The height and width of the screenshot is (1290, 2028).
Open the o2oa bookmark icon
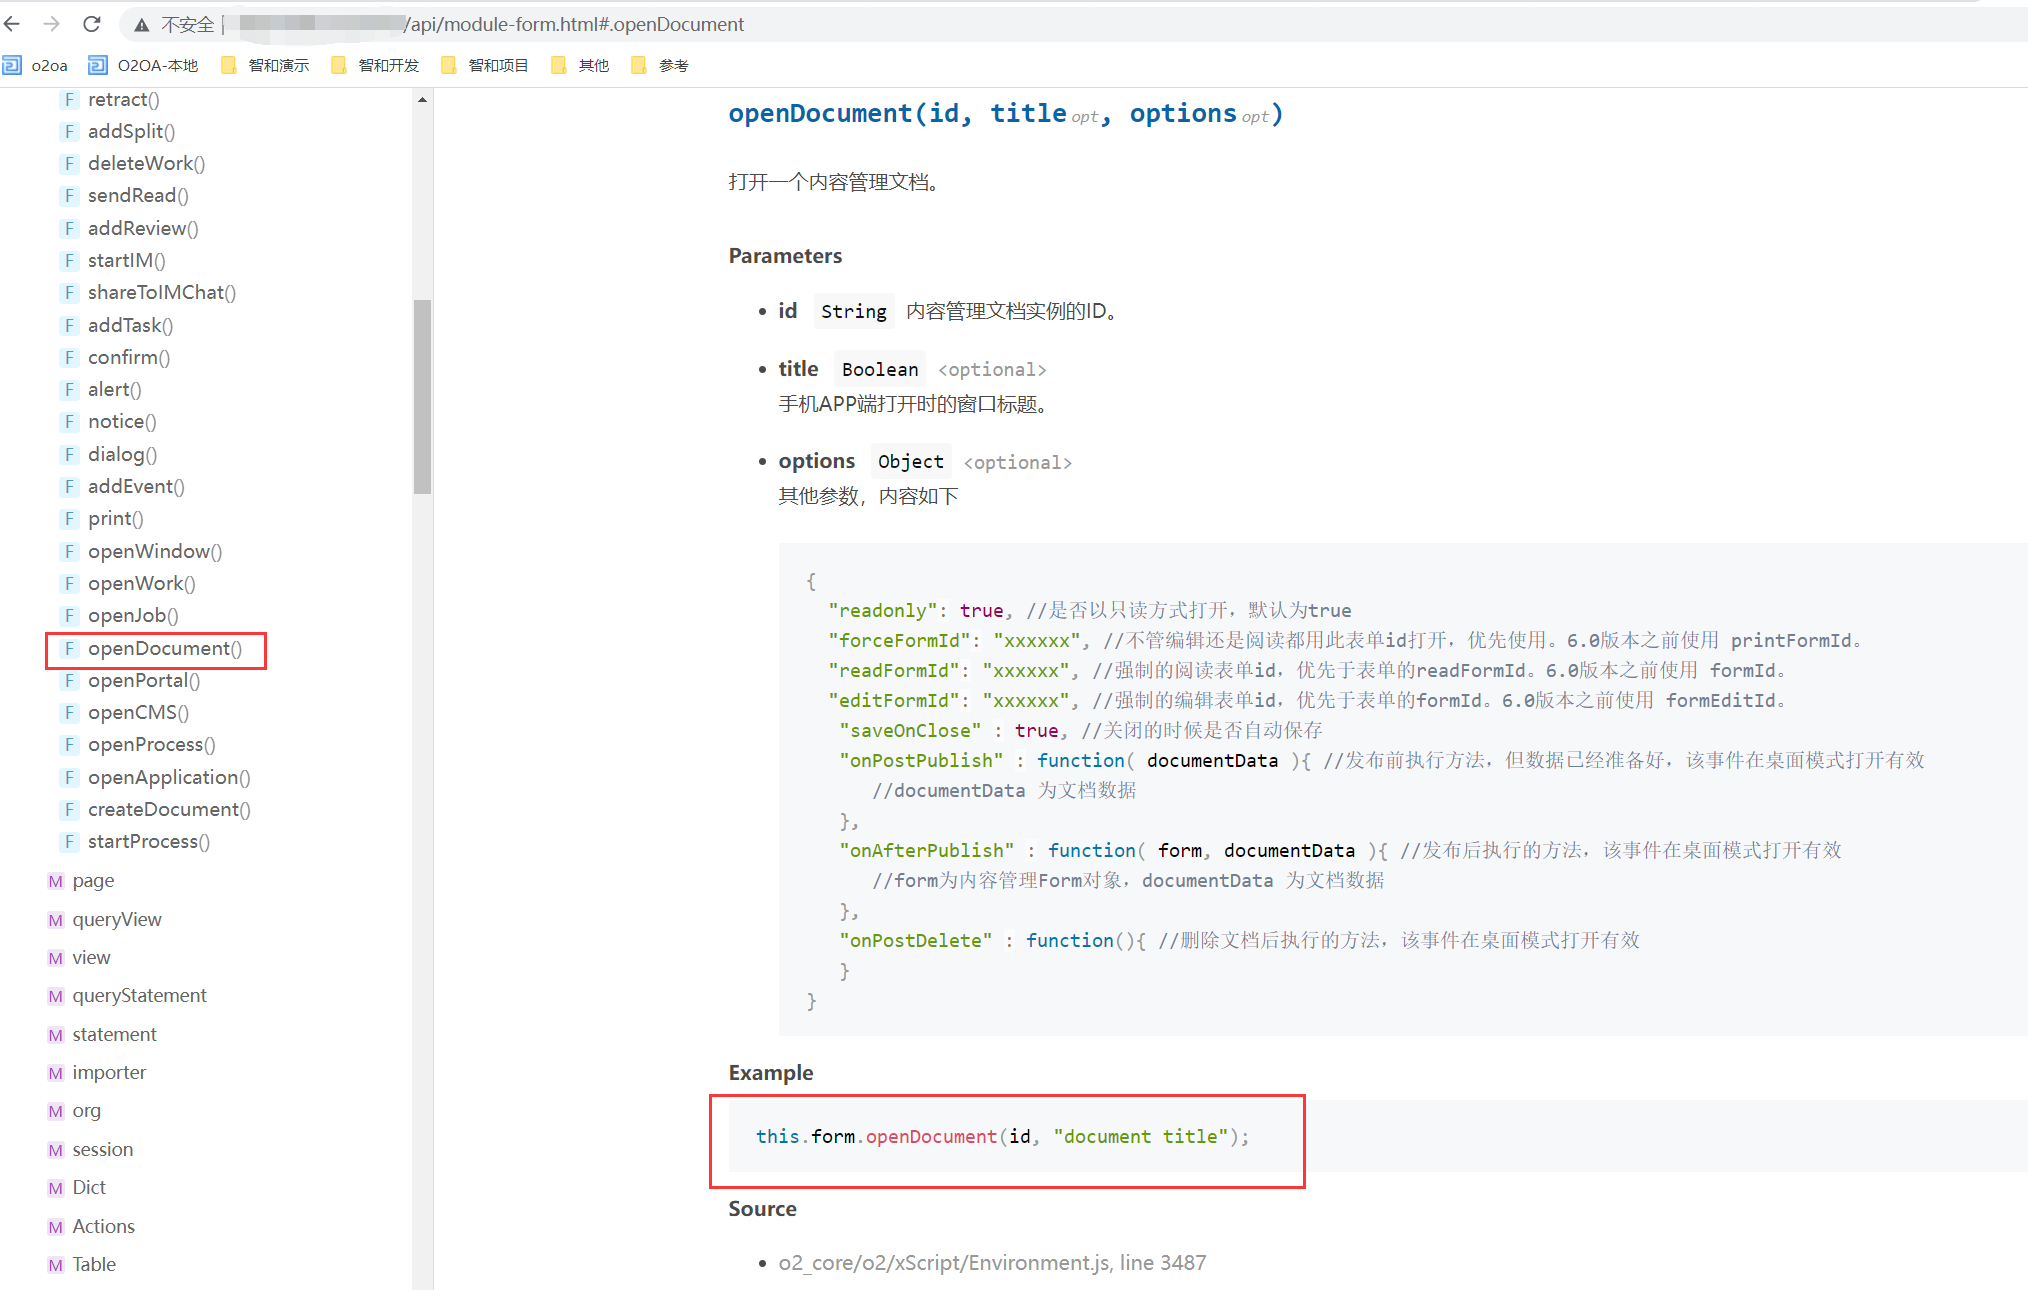[12, 66]
